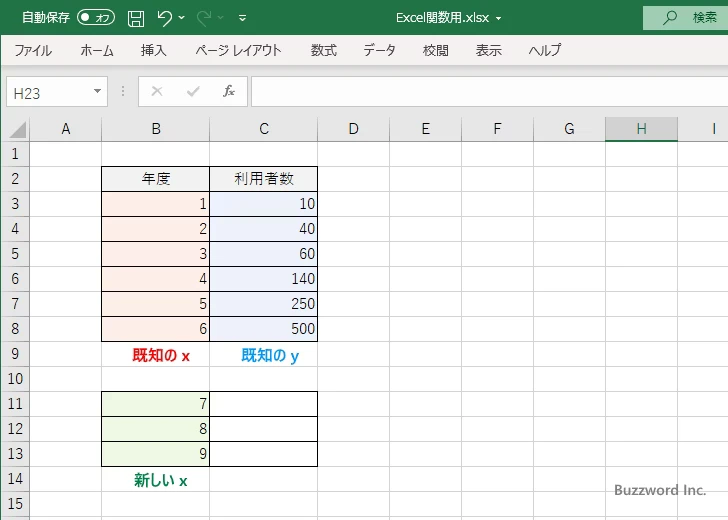Select year cell 1 in row 3
The image size is (728, 520).
156,204
